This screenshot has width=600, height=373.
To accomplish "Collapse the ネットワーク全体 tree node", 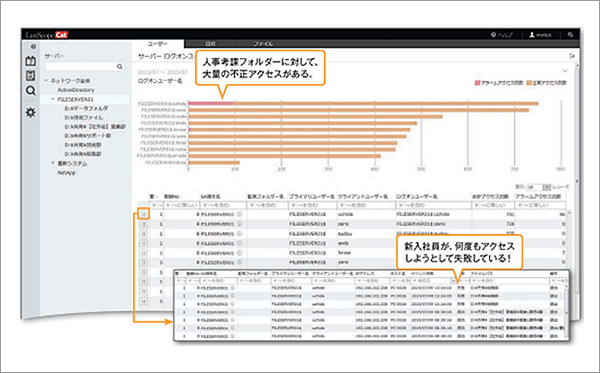I will pyautogui.click(x=46, y=81).
